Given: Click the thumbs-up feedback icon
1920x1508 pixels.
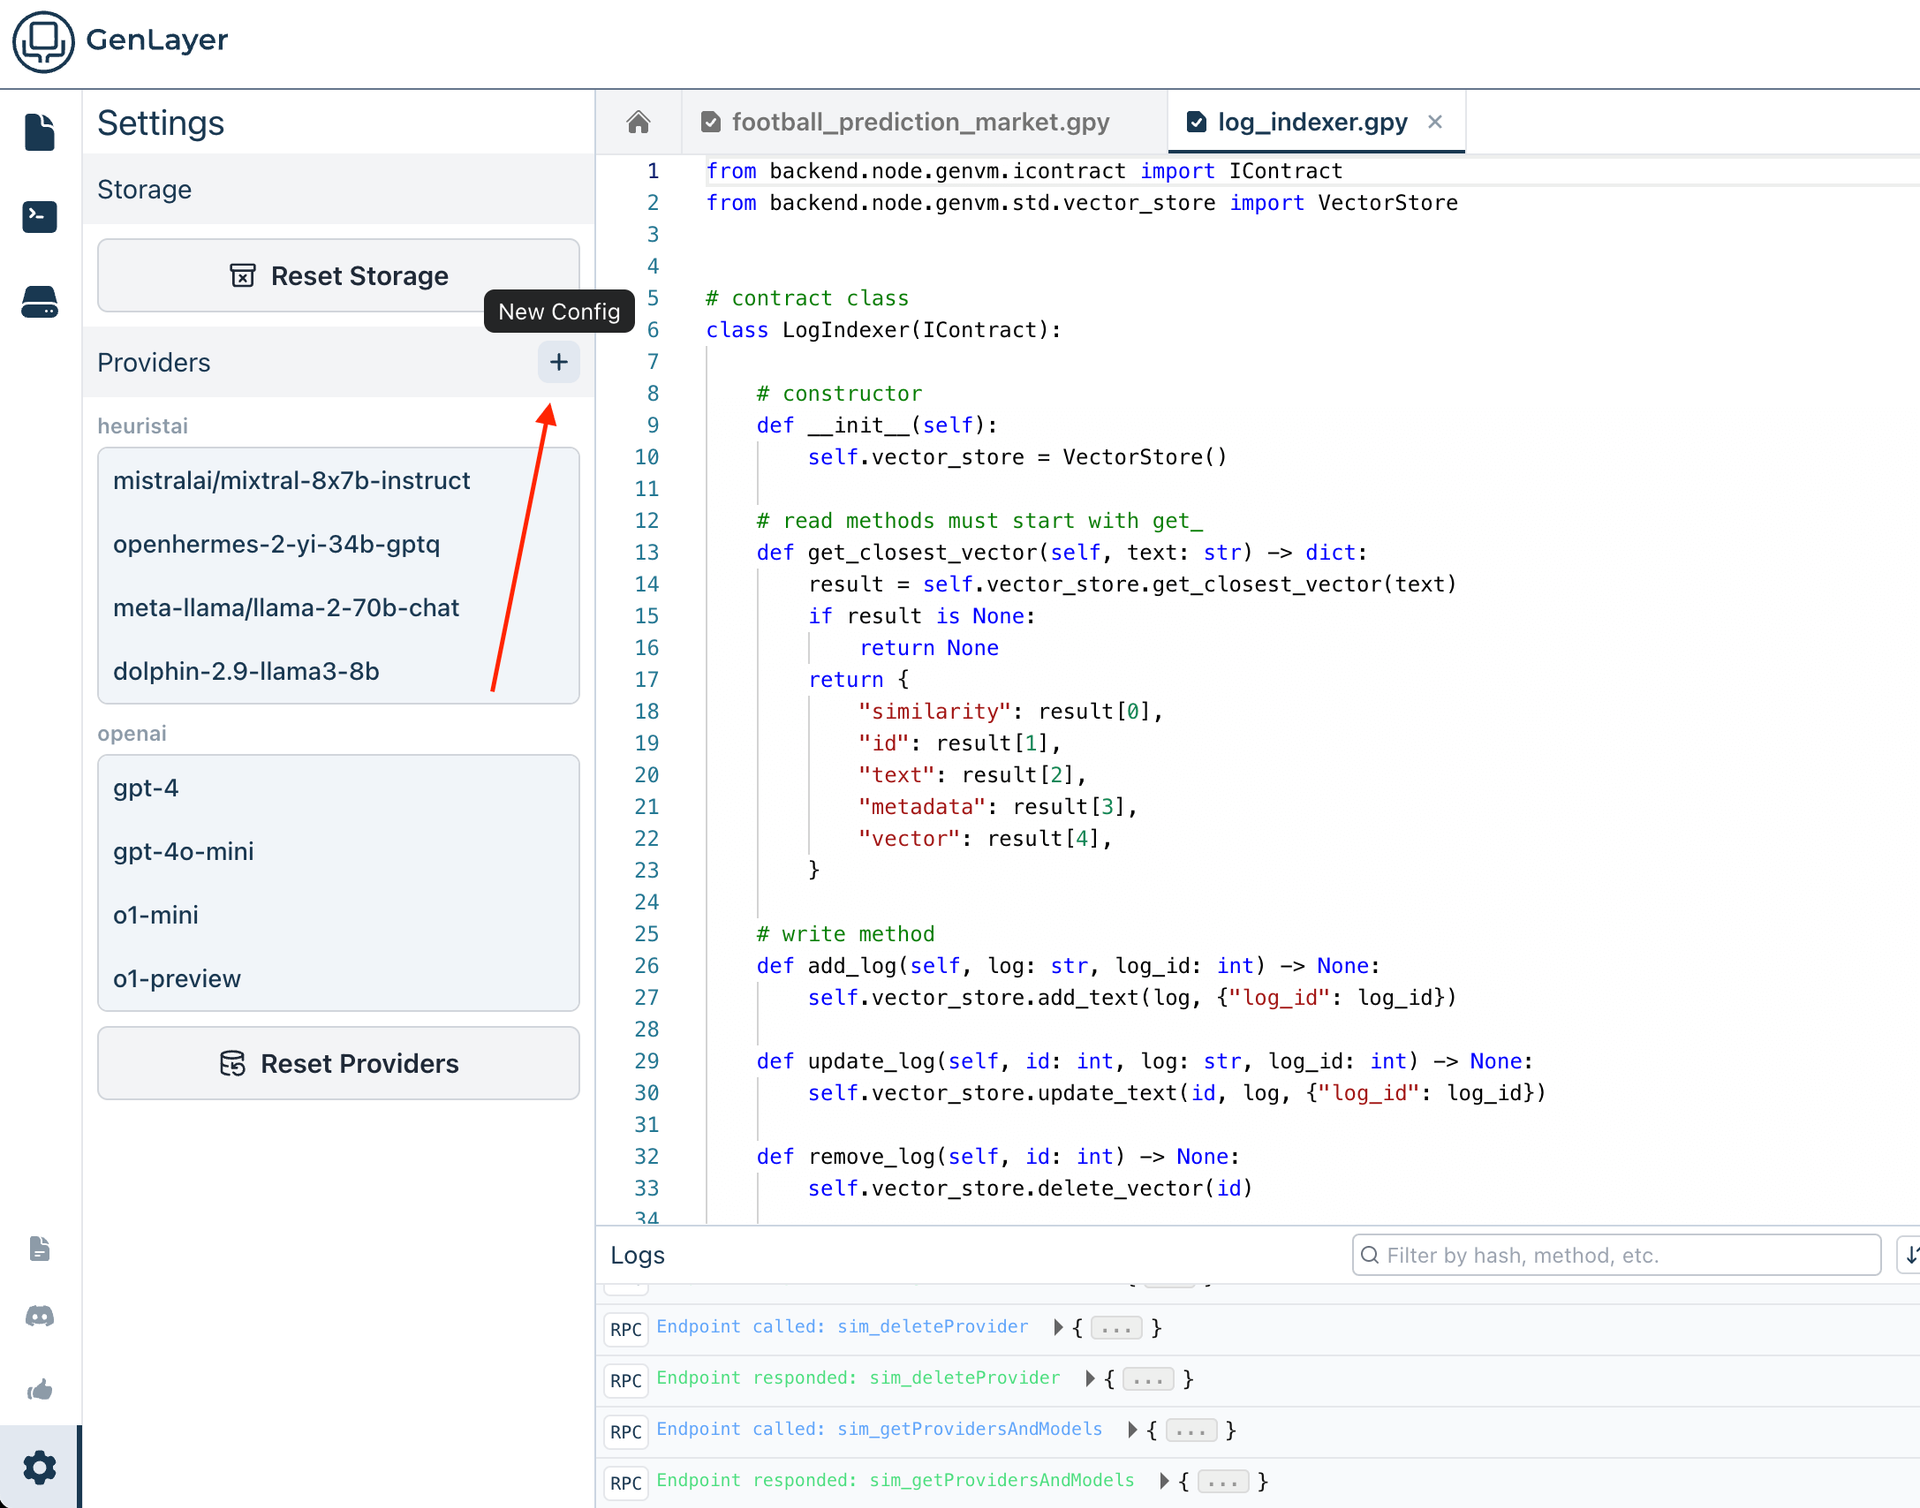Looking at the screenshot, I should click(x=40, y=1390).
